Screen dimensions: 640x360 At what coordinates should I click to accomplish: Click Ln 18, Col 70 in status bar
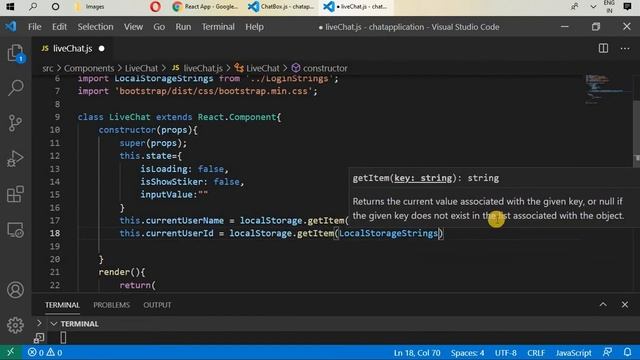tap(417, 353)
